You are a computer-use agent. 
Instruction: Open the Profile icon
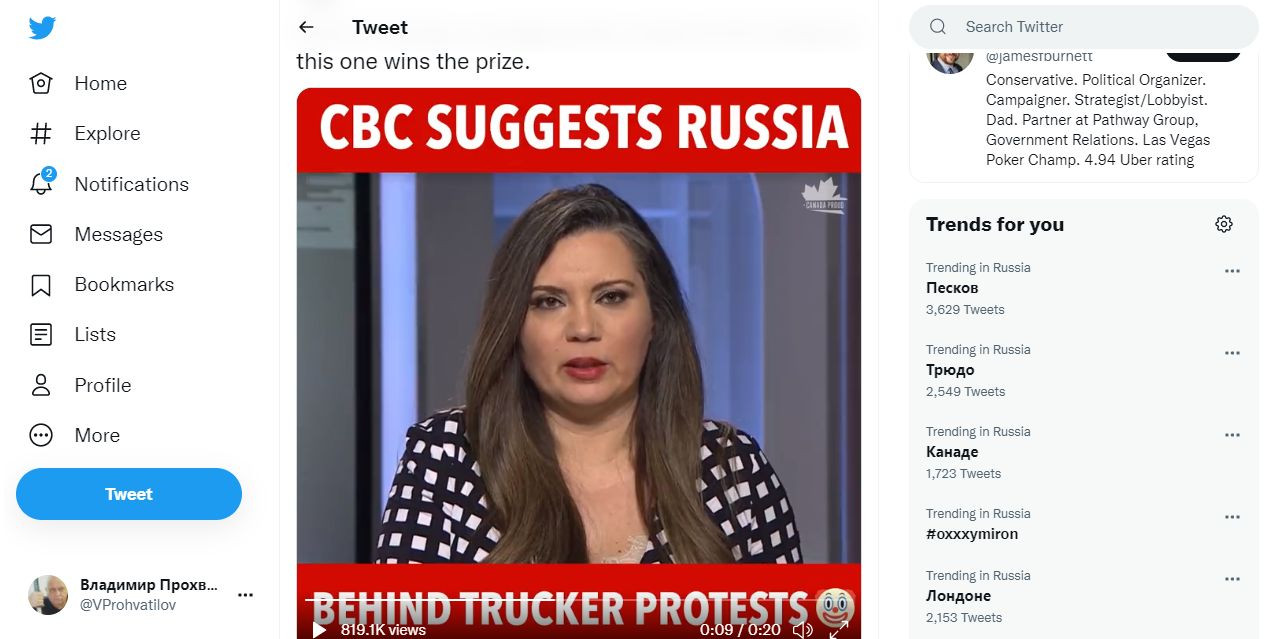(41, 385)
